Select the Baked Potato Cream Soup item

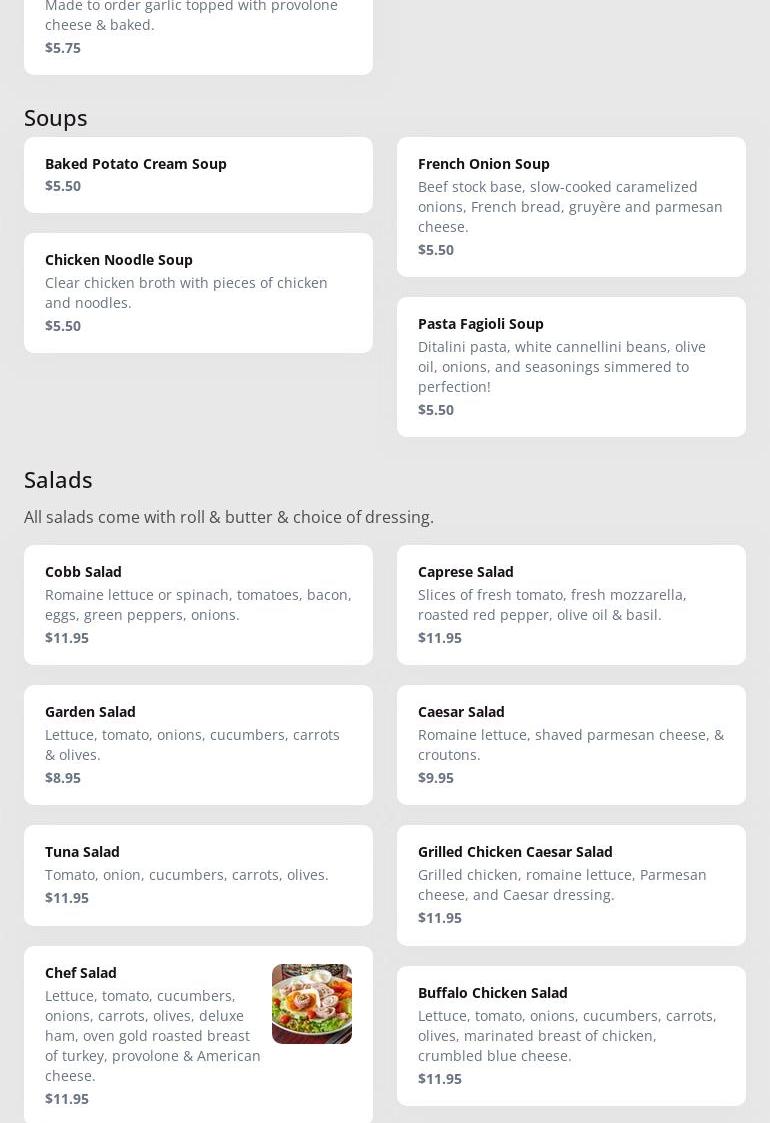[198, 175]
